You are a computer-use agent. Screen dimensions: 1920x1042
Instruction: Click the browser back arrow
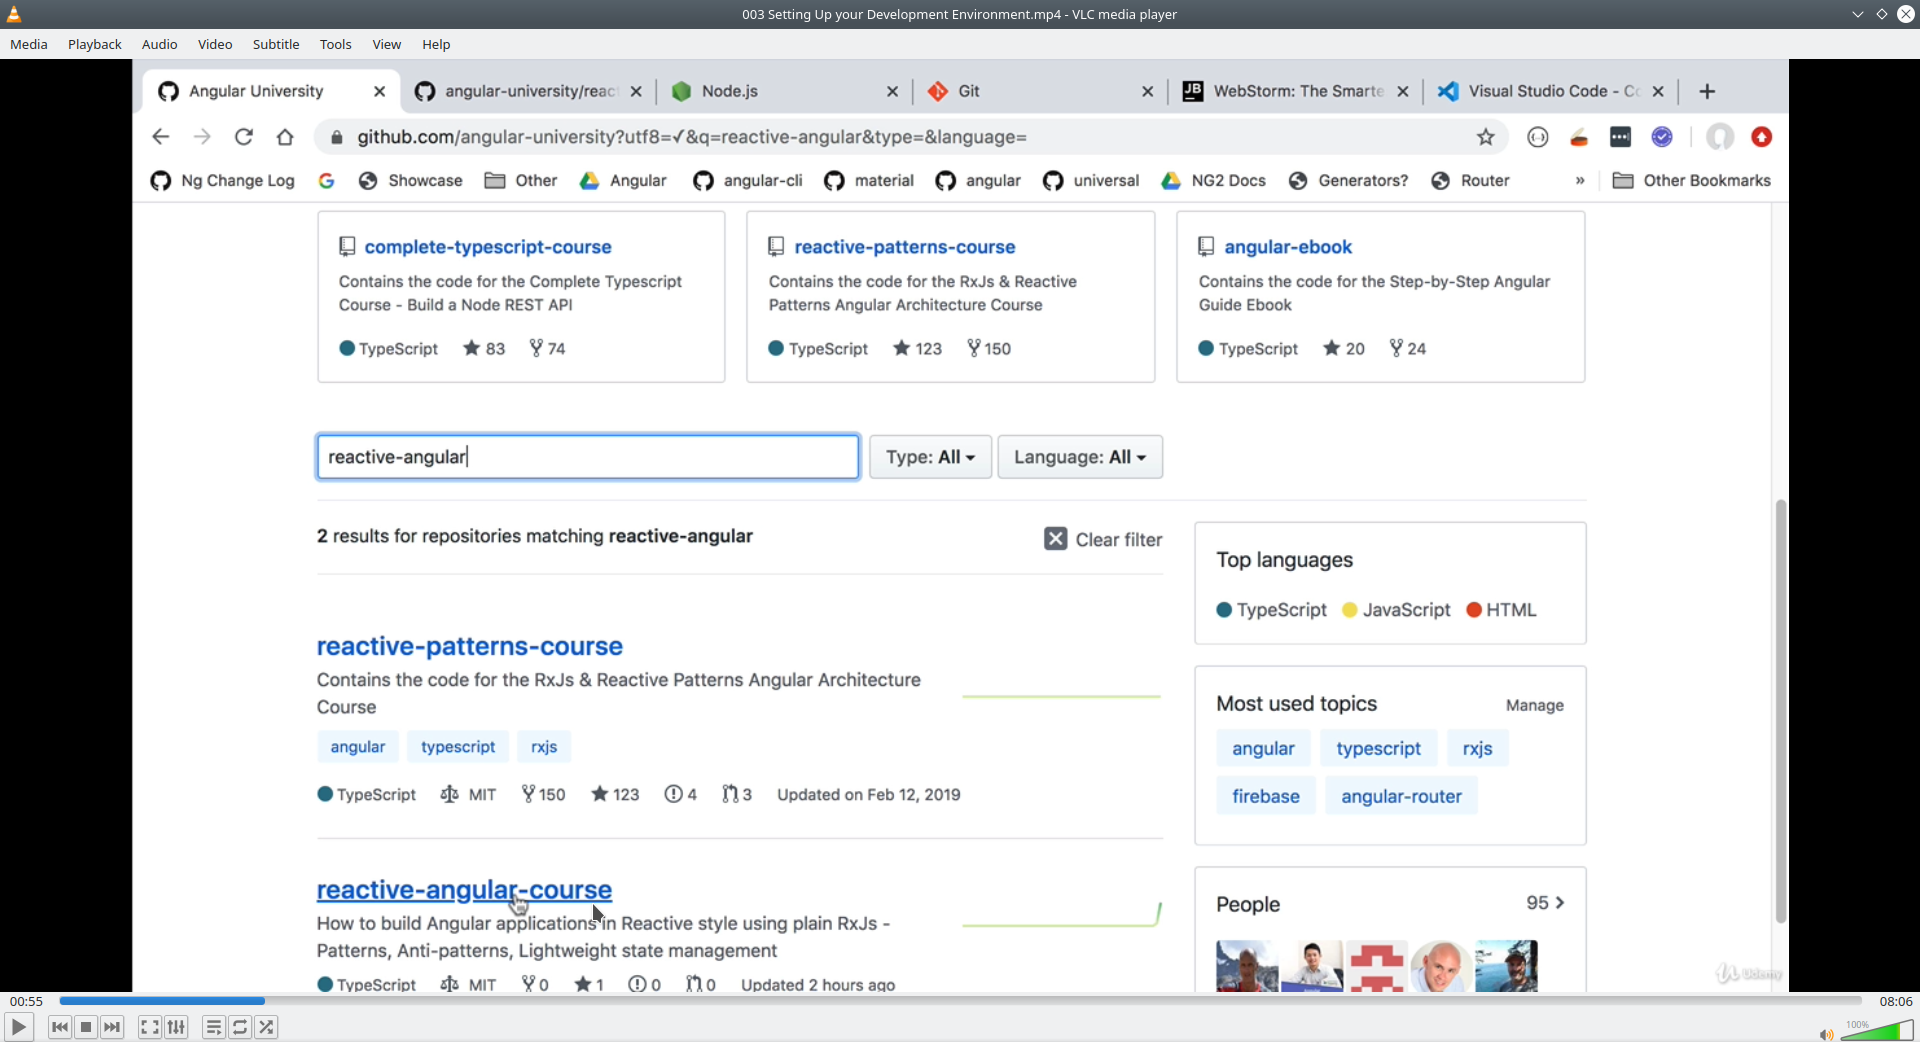pyautogui.click(x=160, y=137)
